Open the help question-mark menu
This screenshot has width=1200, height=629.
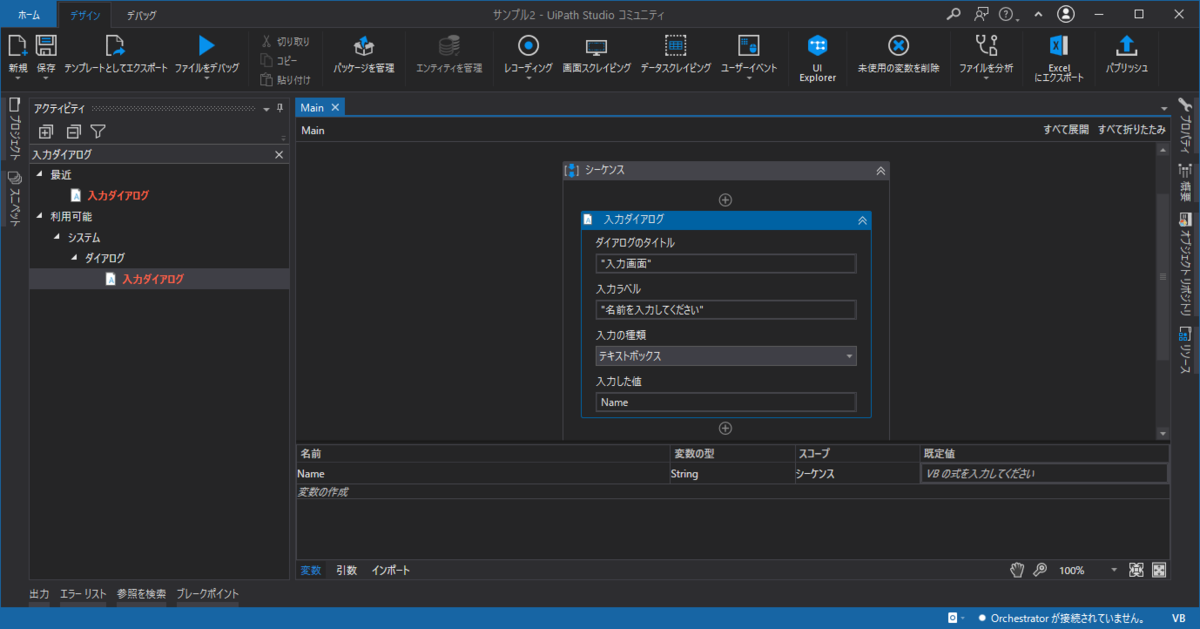(1006, 14)
